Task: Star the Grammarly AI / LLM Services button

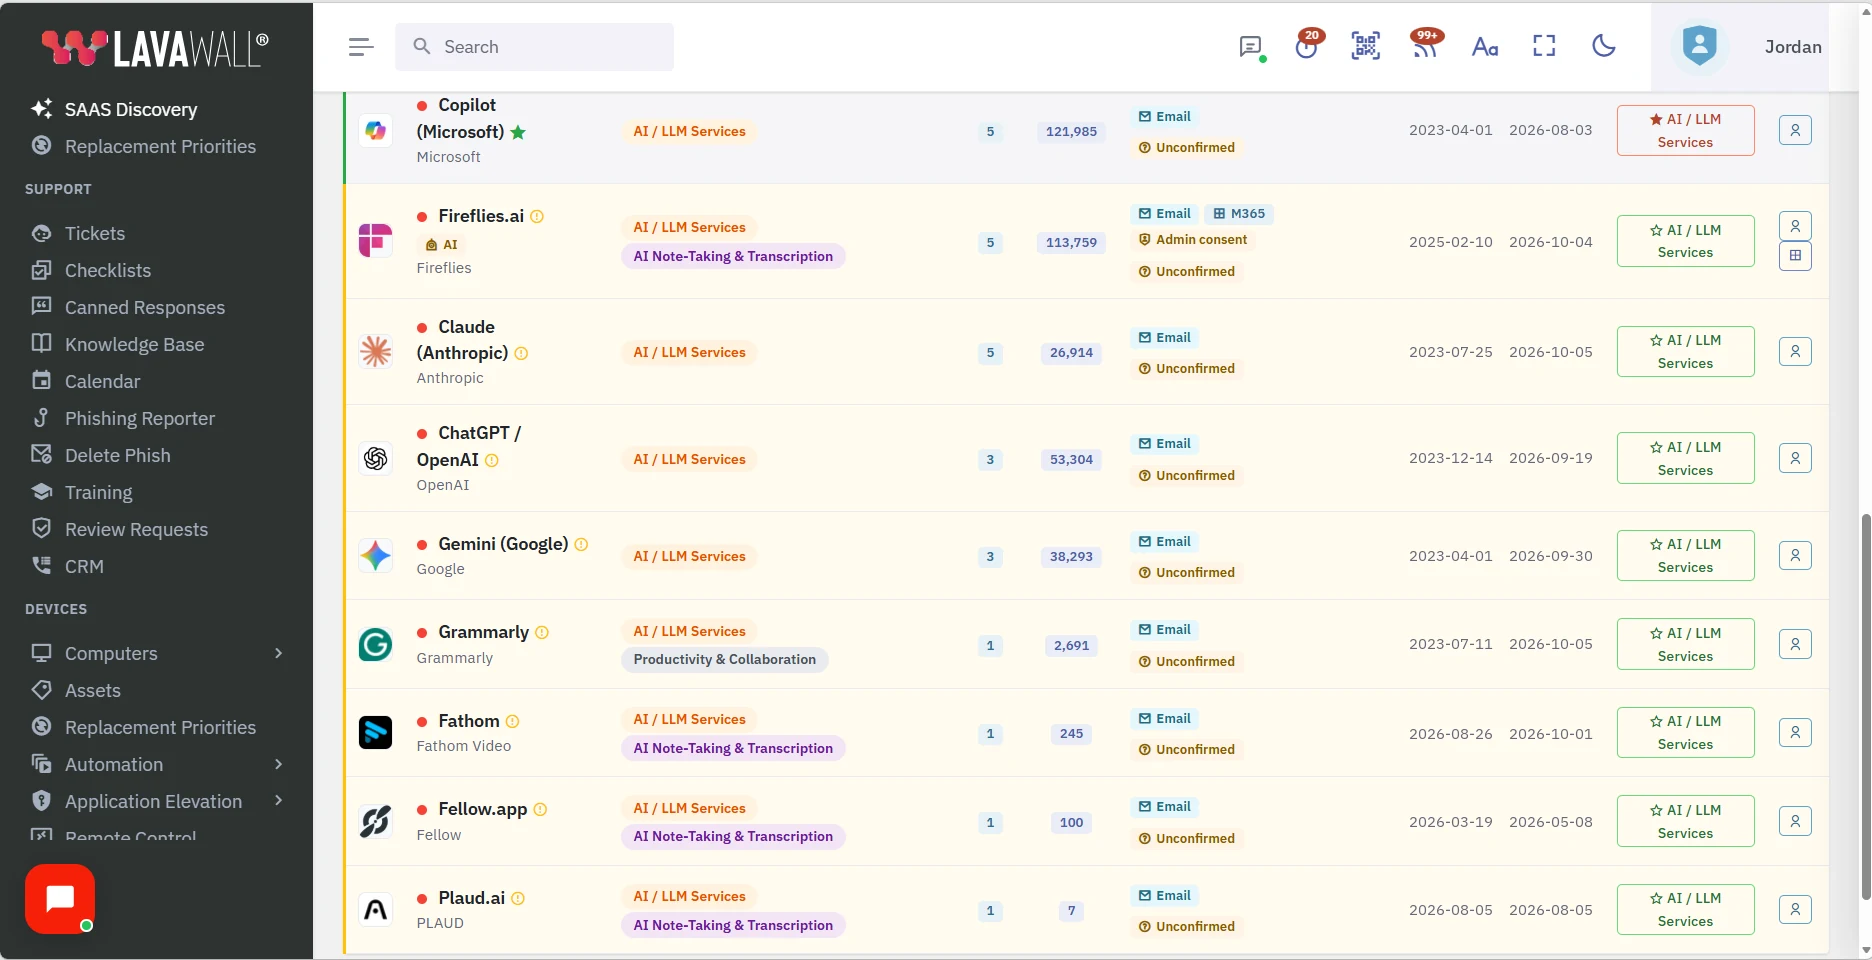Action: pos(1685,644)
